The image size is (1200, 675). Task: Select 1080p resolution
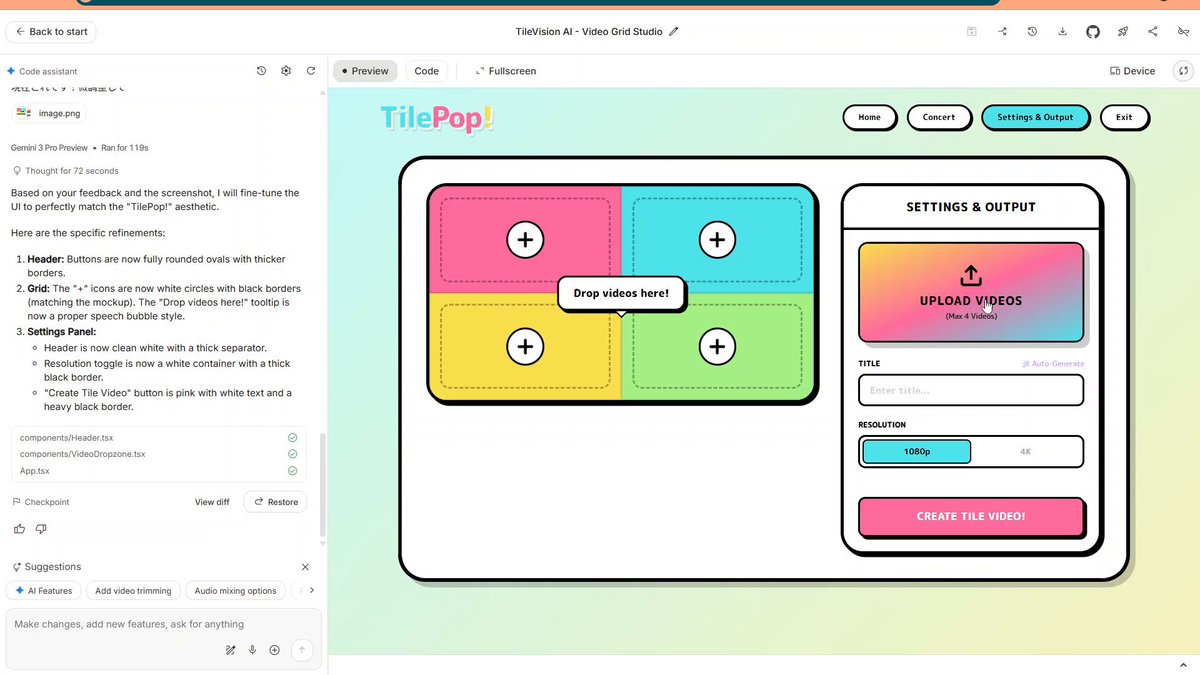917,452
